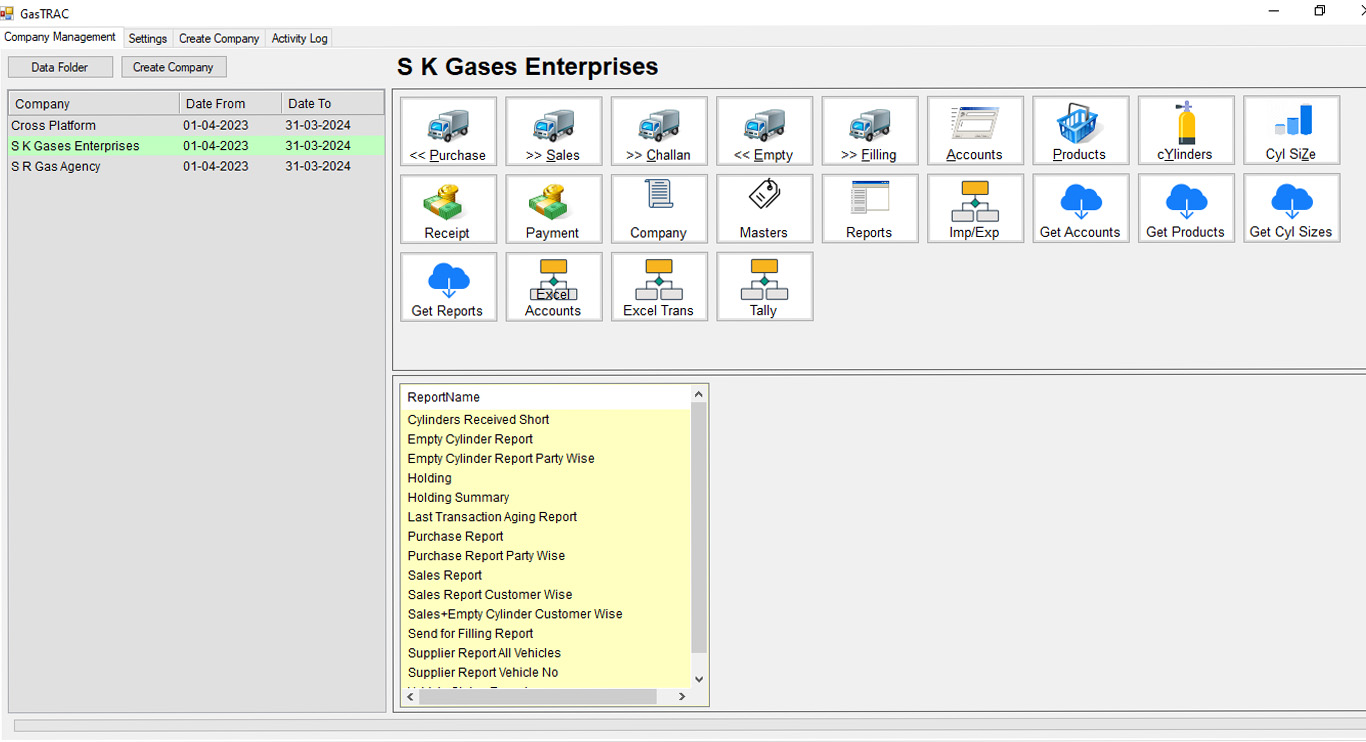
Task: Minimize the GasTRAC window
Action: (x=1274, y=11)
